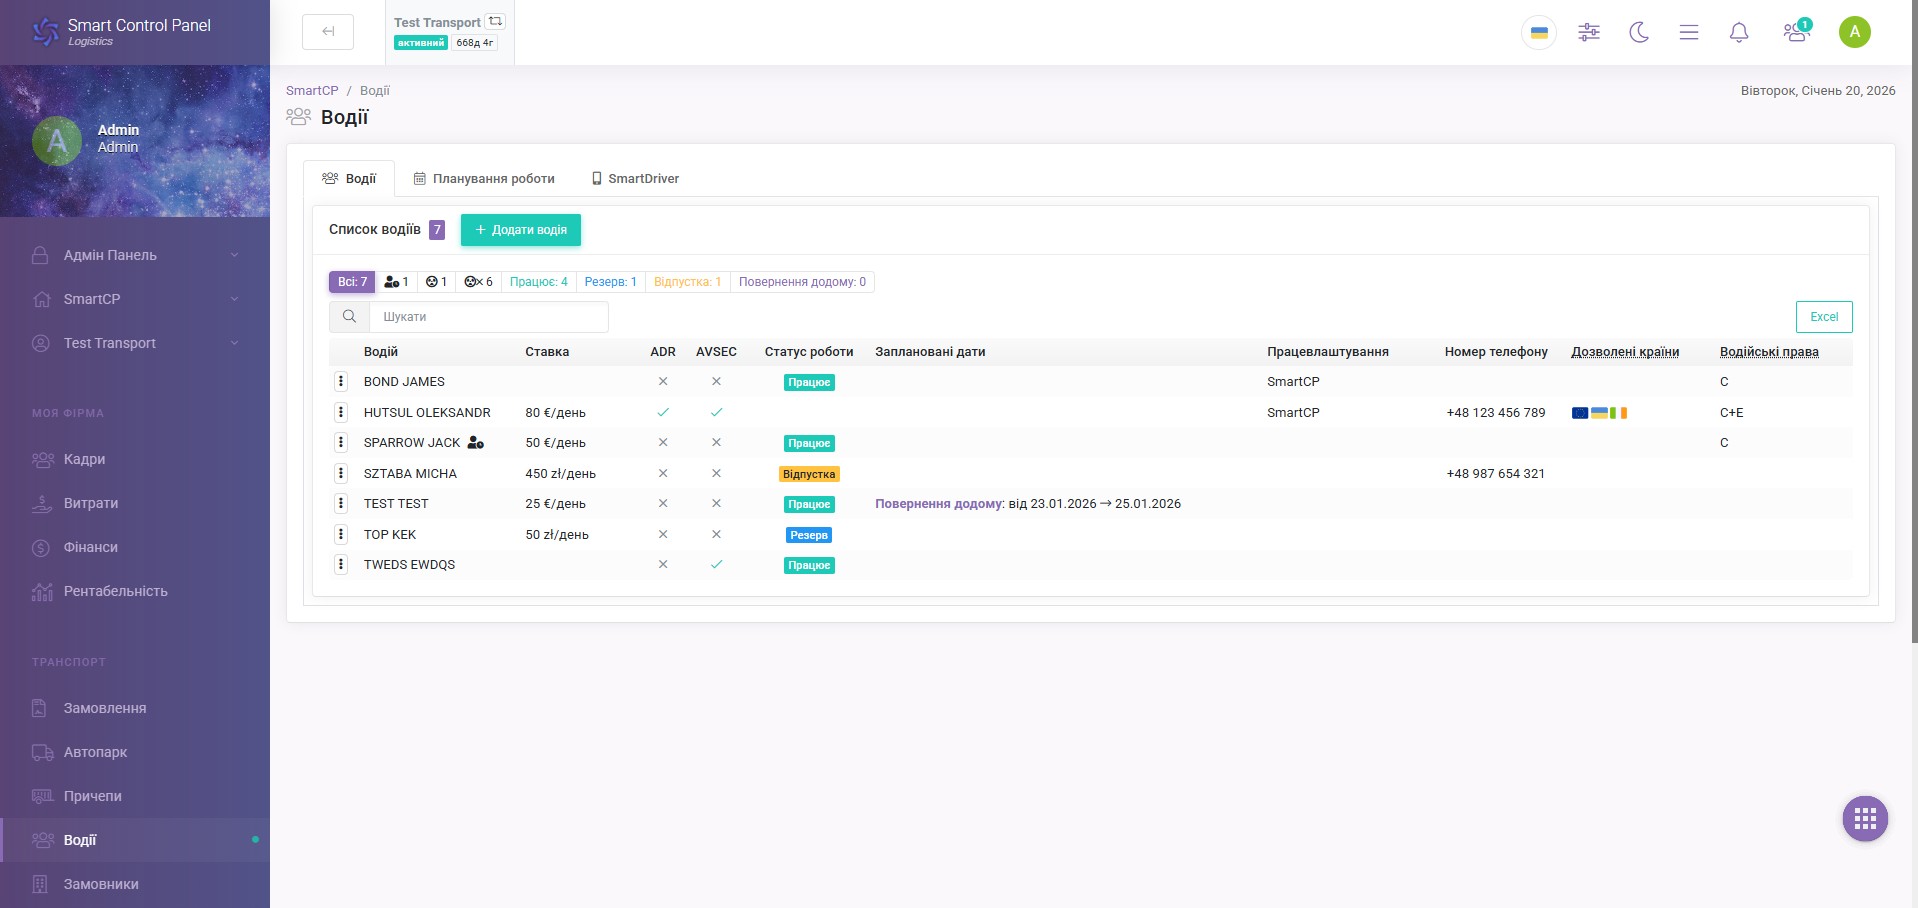Filter by the smiley icon count 1
Viewport: 1918px width, 908px height.
436,282
